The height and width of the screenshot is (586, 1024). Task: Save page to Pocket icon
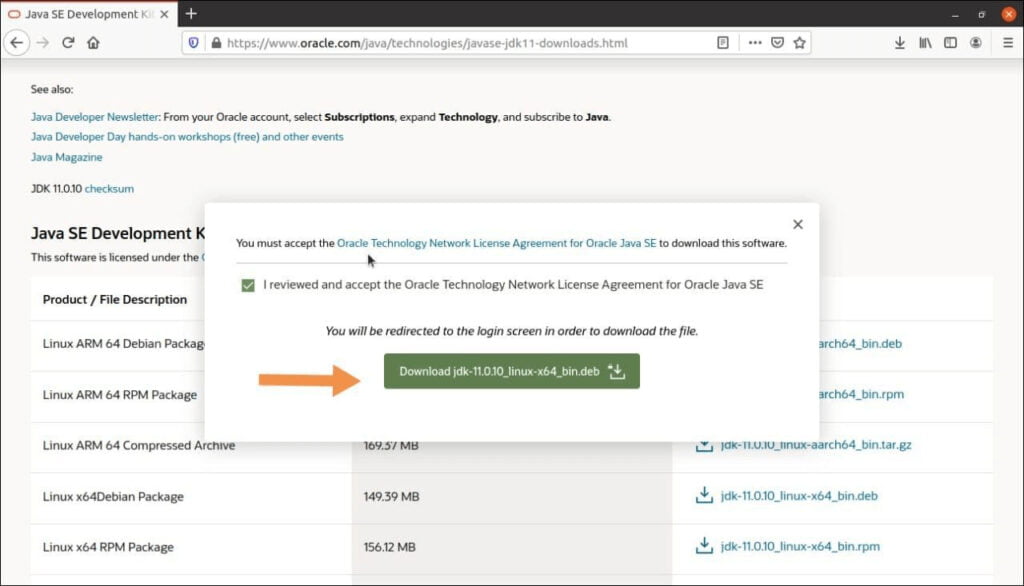point(777,43)
